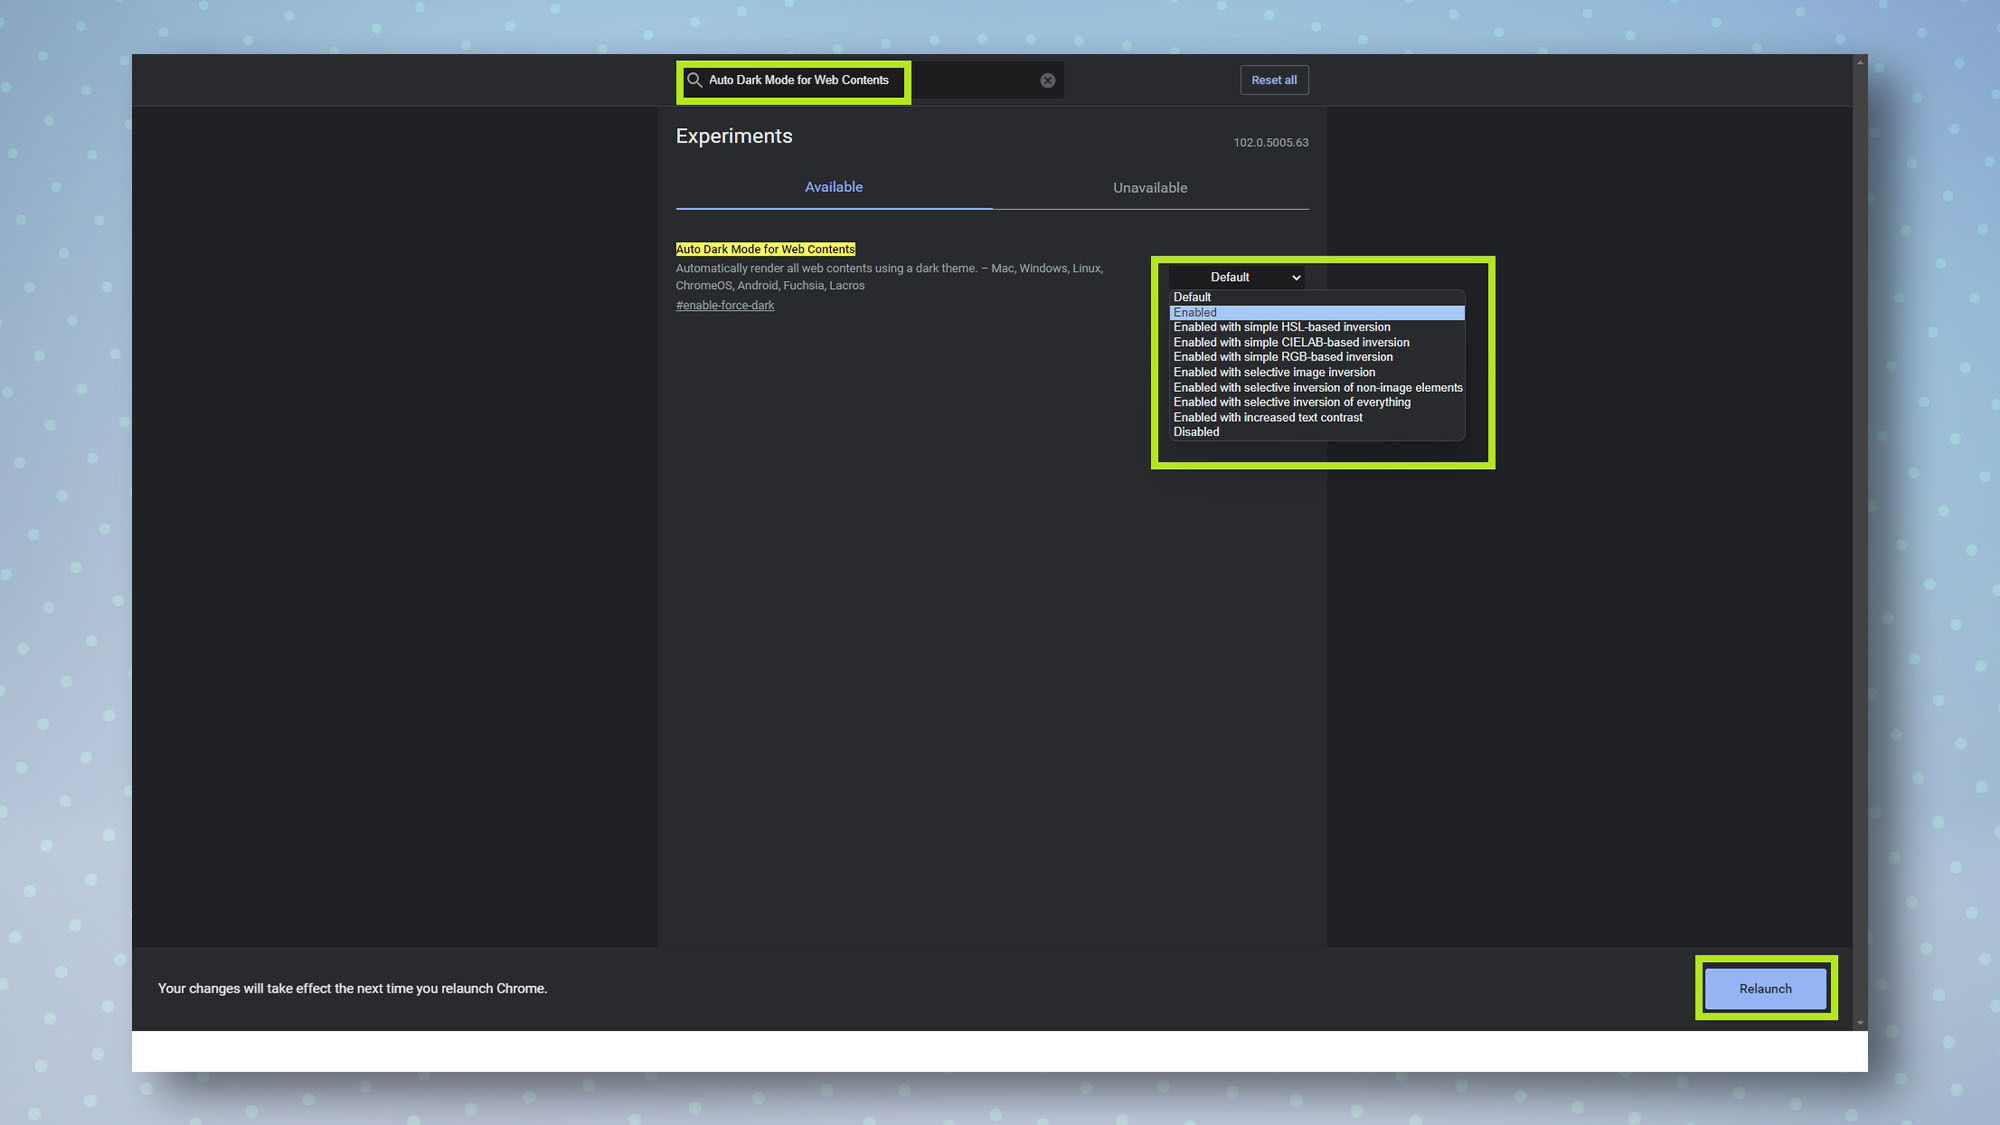Choose the Default option in list
The width and height of the screenshot is (2000, 1125).
(1192, 297)
